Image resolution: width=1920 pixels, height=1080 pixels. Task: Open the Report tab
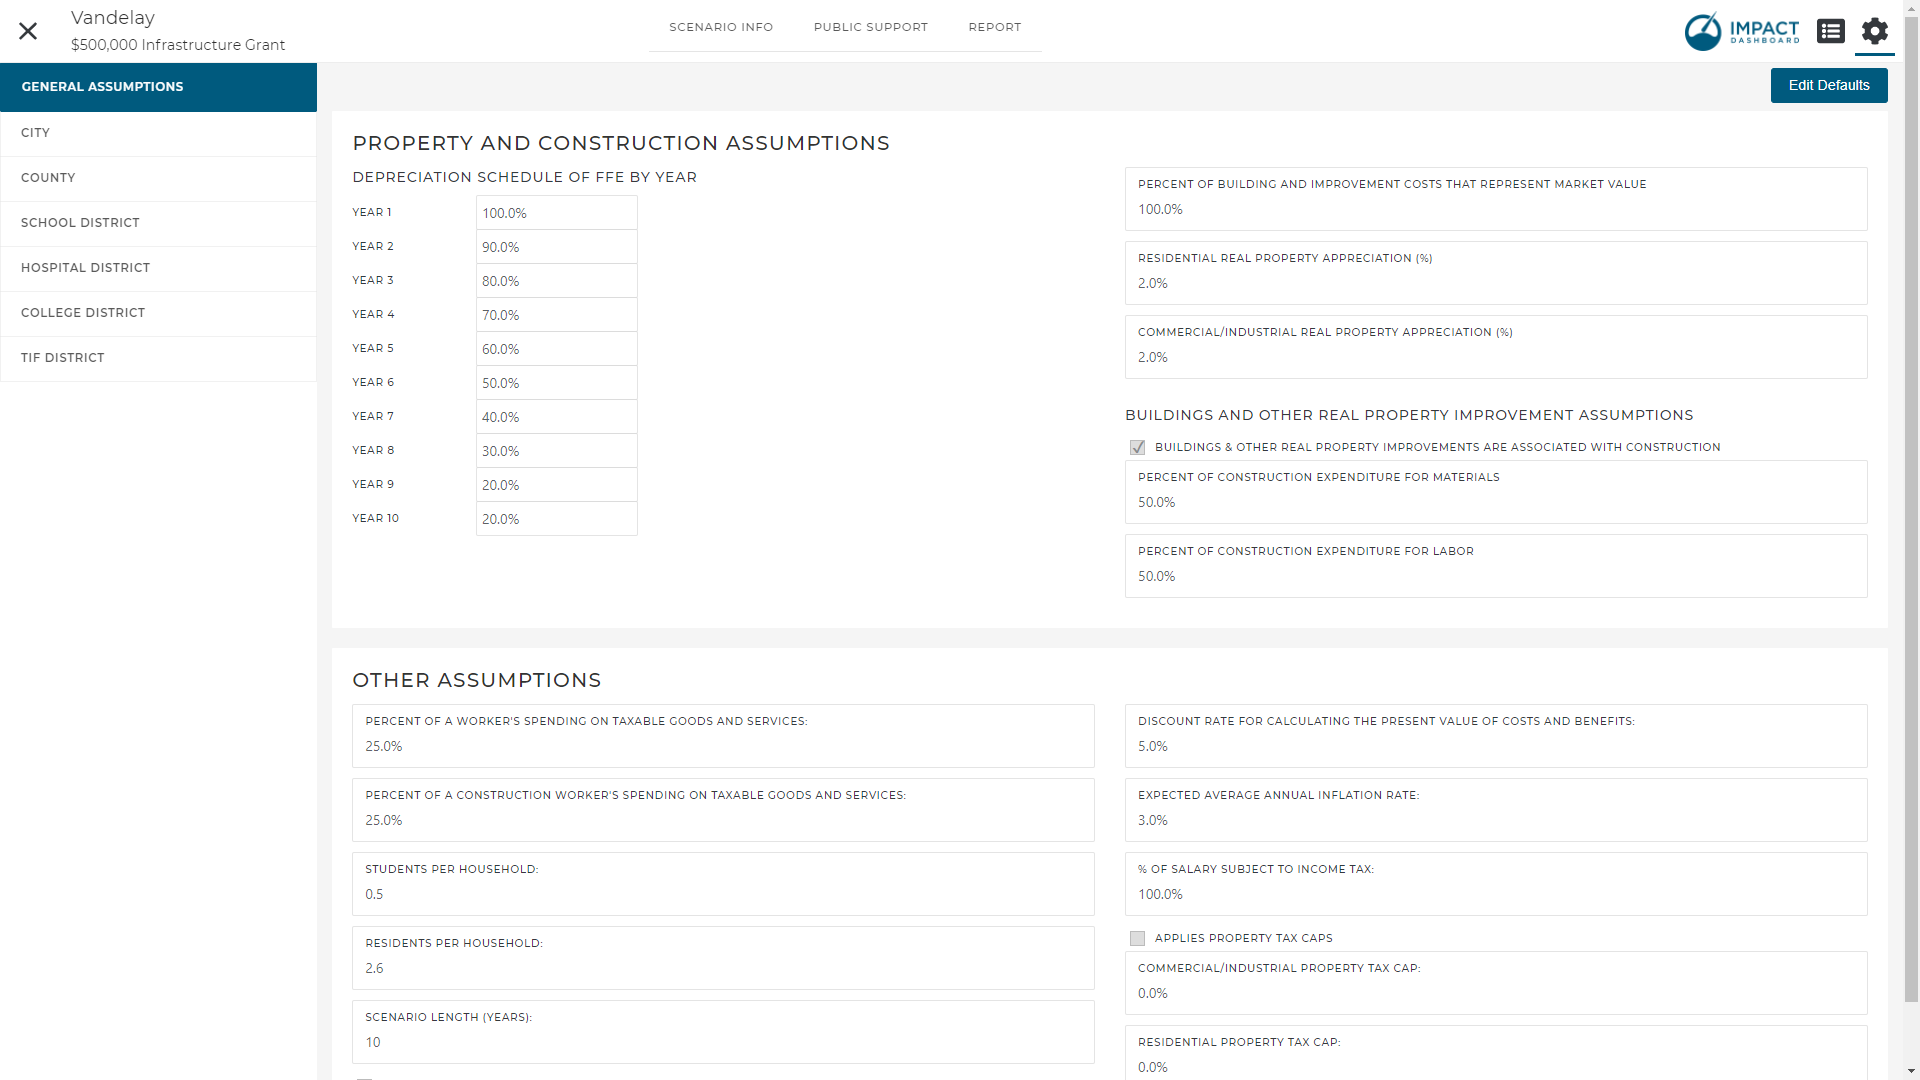pos(995,27)
